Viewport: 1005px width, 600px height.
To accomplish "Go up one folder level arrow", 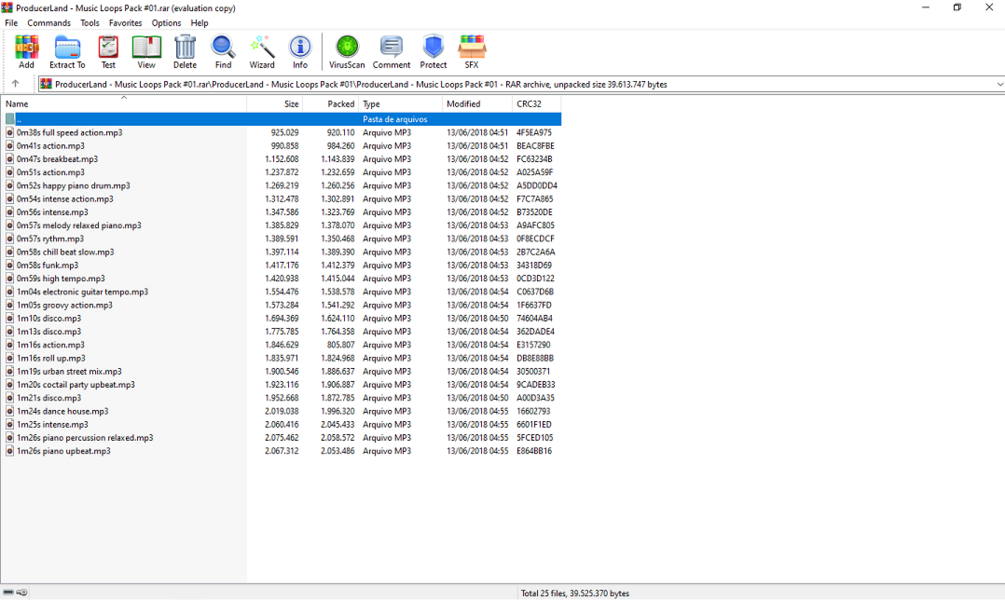I will click(x=15, y=83).
